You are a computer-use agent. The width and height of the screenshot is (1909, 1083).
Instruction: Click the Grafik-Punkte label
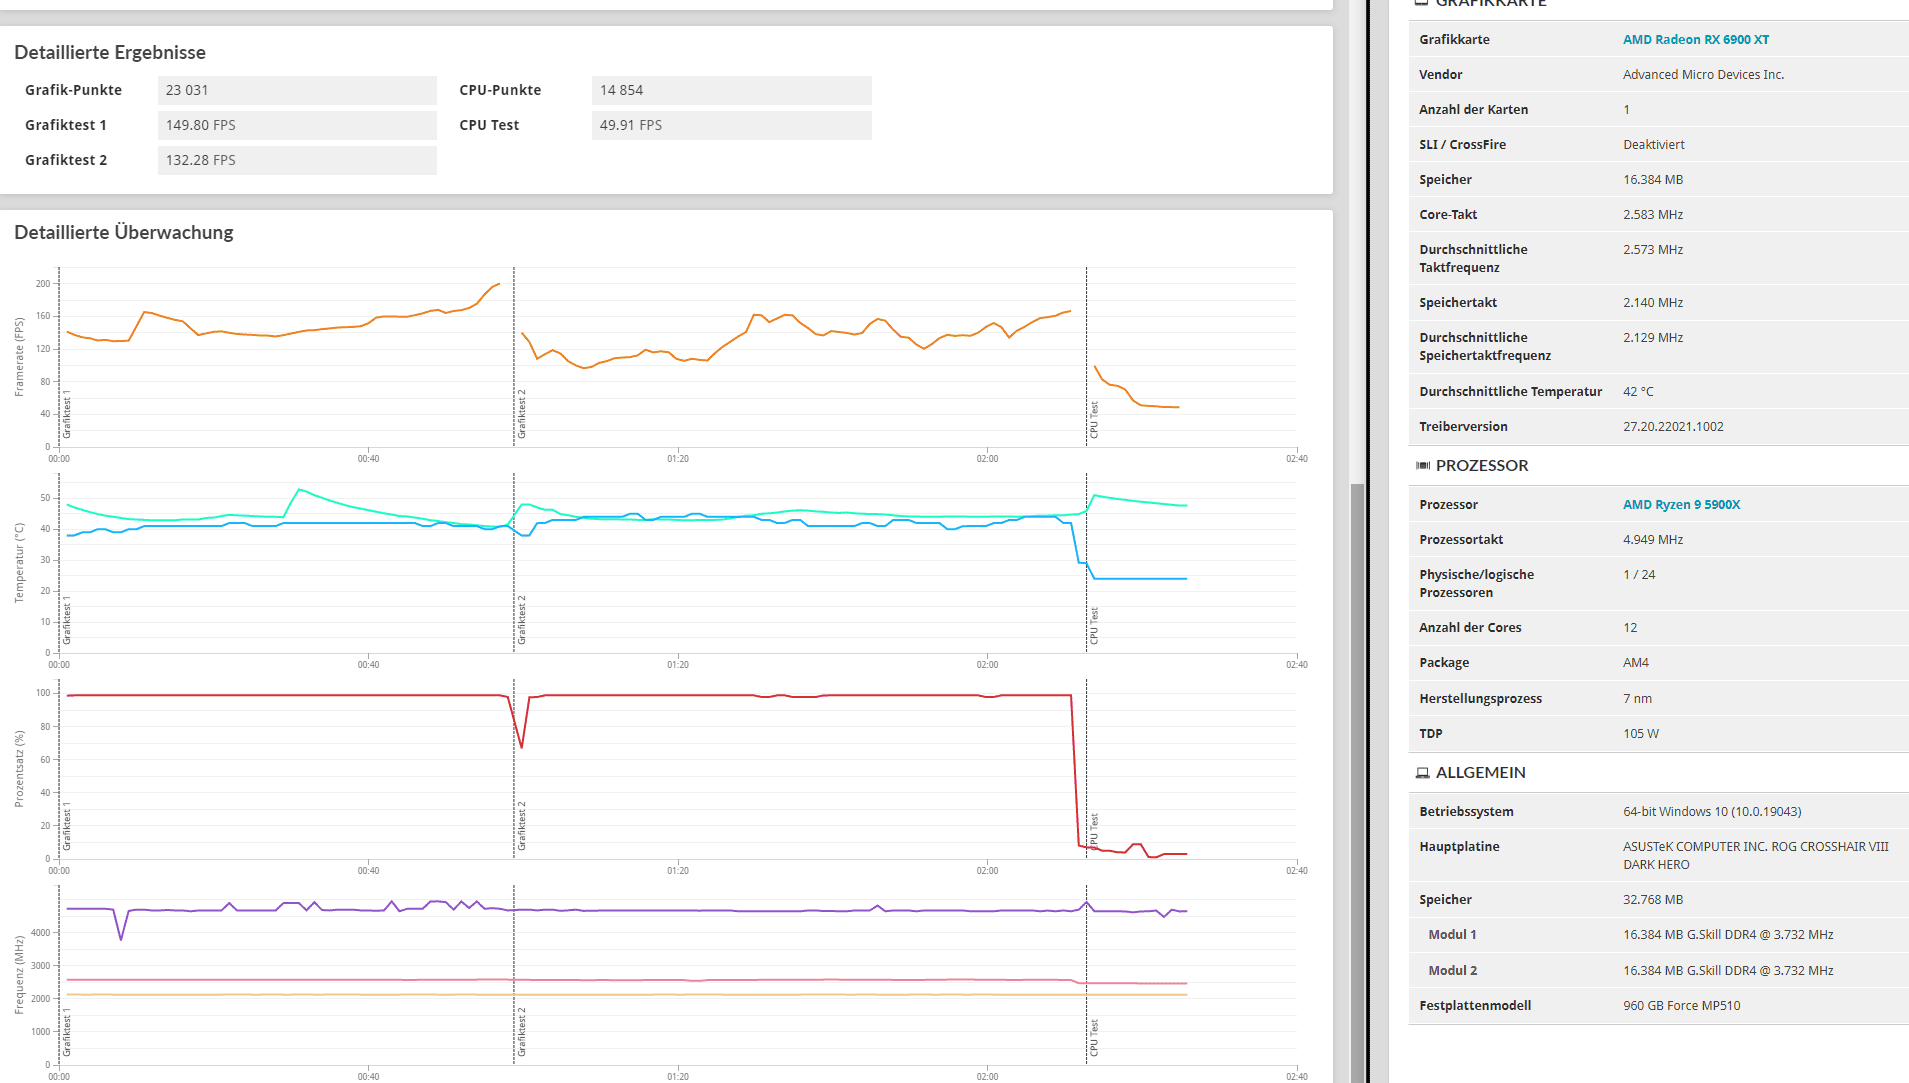73,90
